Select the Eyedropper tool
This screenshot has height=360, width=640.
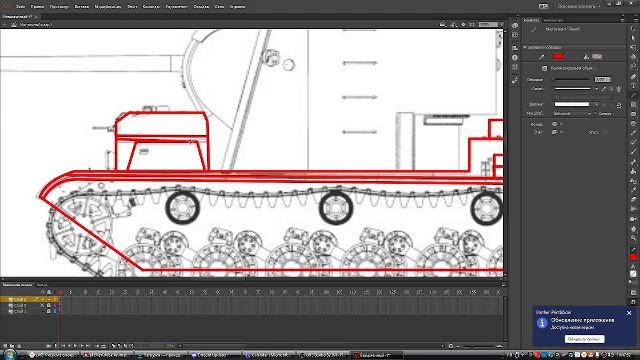click(633, 190)
